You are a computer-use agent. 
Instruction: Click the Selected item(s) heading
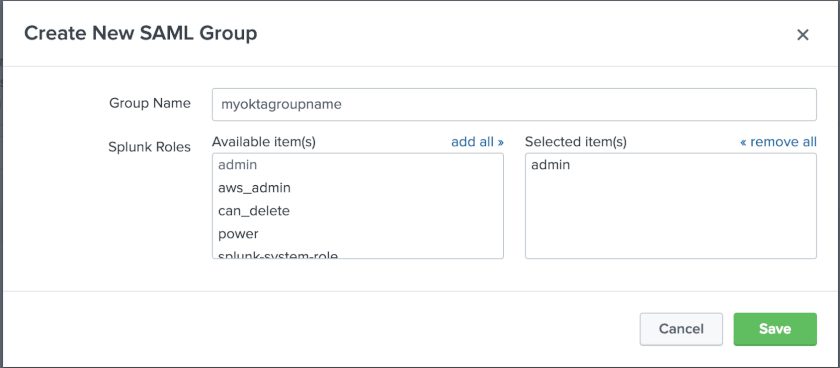pyautogui.click(x=576, y=142)
